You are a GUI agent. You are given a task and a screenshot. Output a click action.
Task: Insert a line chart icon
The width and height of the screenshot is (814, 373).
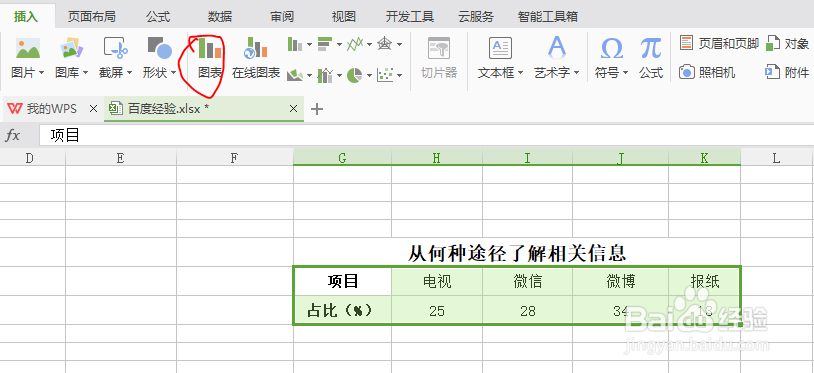point(355,44)
